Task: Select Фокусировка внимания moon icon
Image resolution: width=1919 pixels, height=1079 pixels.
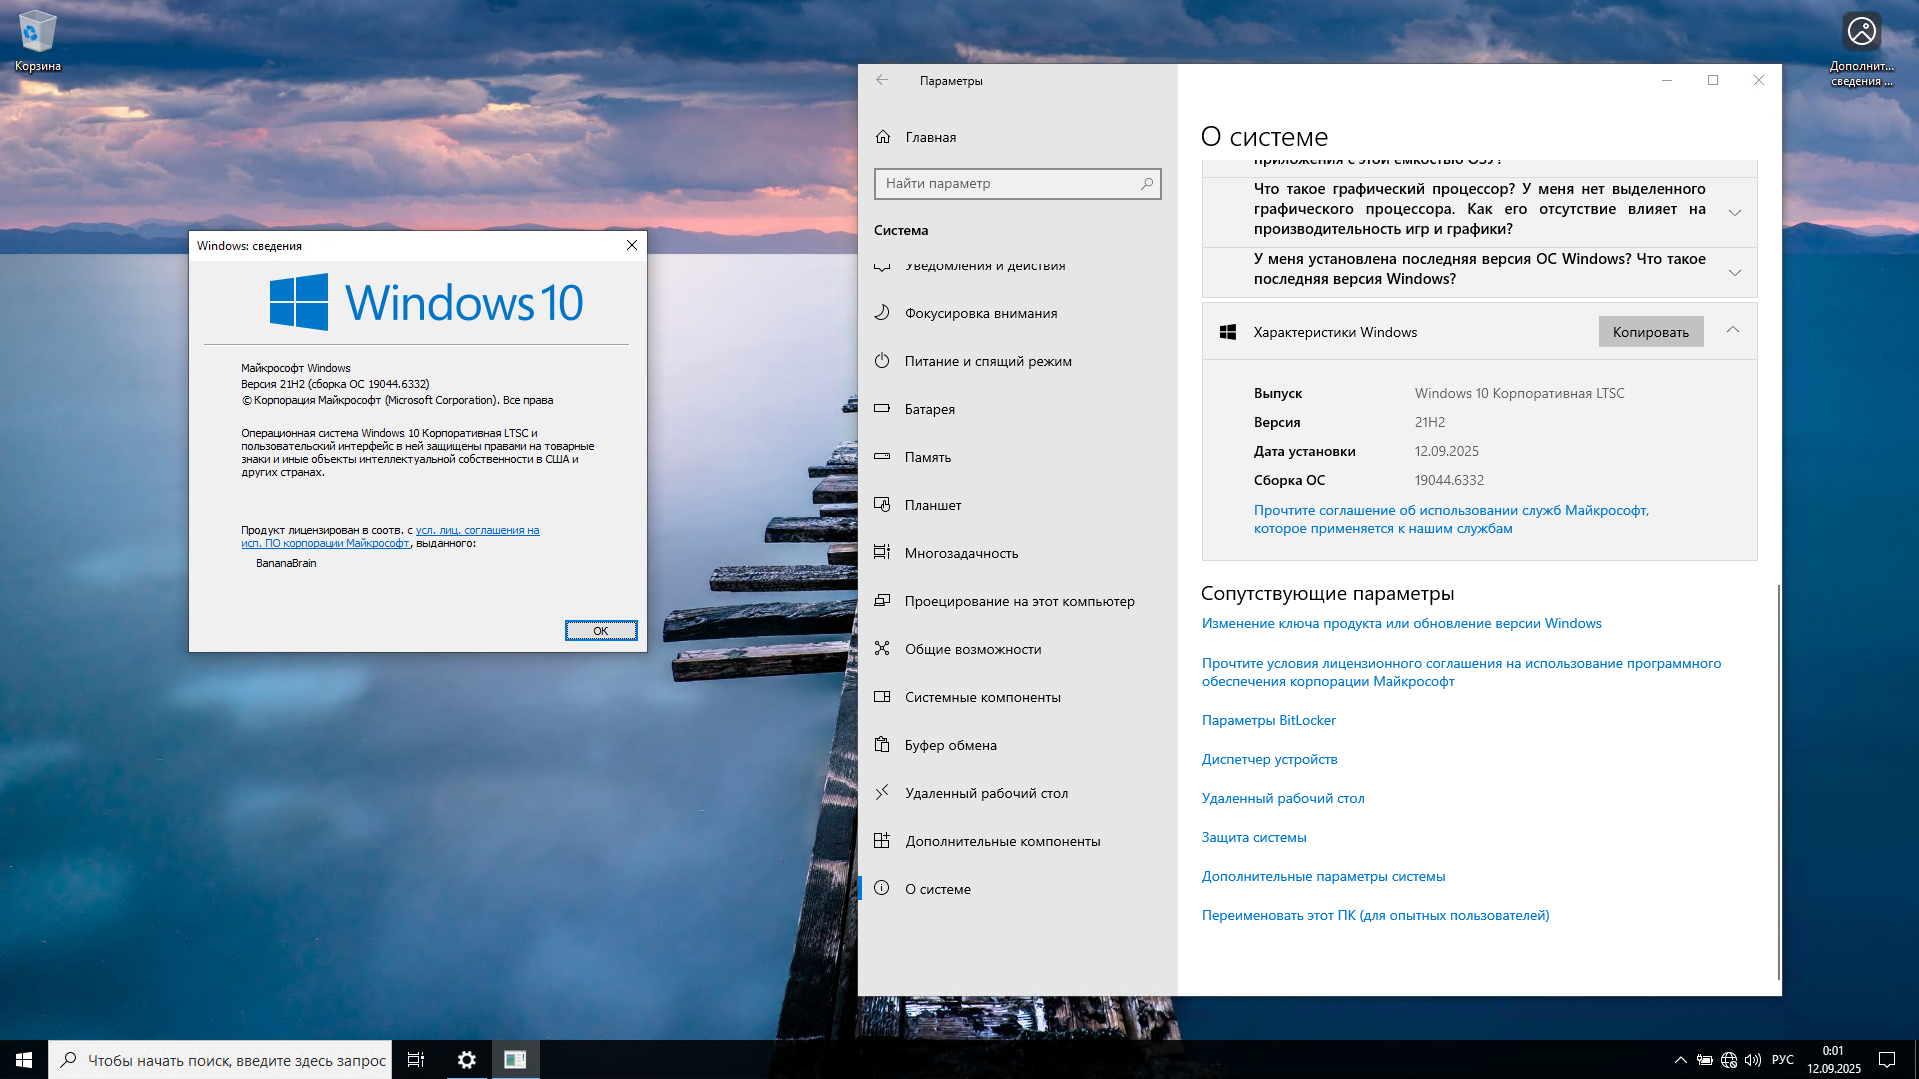Action: click(x=882, y=313)
